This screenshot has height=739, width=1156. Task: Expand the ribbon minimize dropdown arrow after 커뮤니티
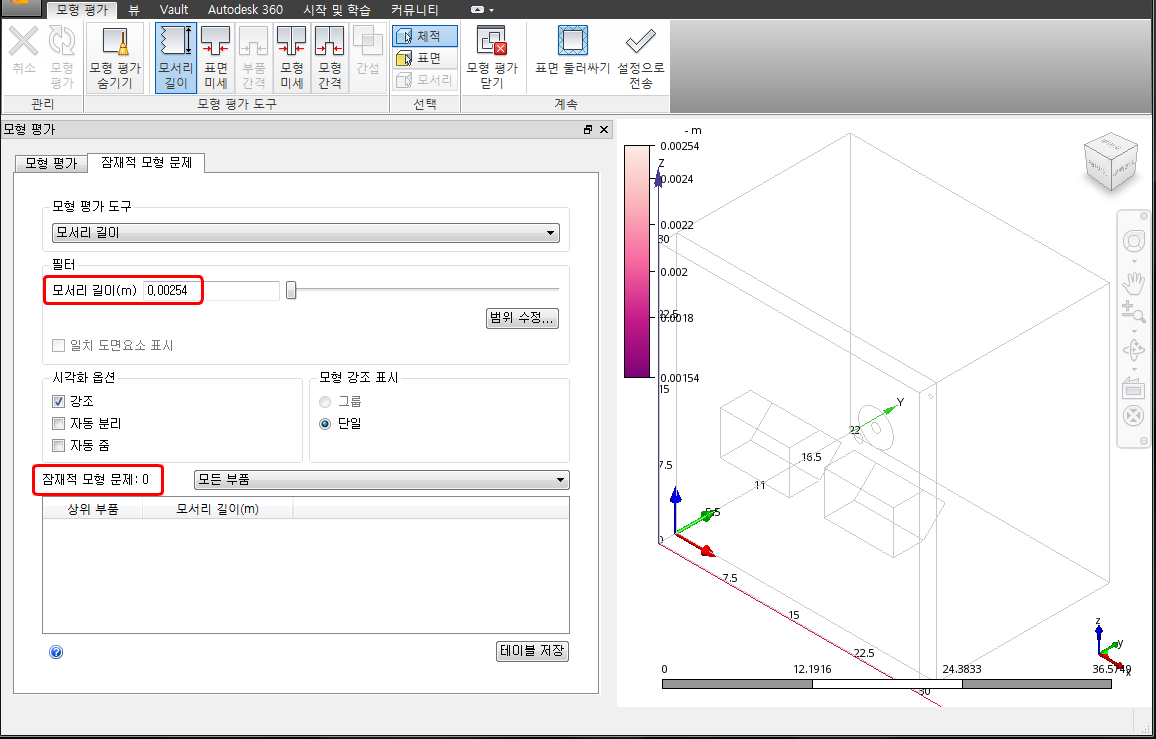(x=491, y=10)
